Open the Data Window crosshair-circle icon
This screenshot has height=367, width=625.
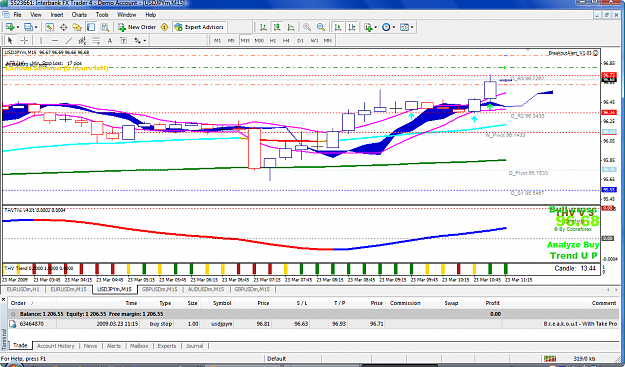63,27
